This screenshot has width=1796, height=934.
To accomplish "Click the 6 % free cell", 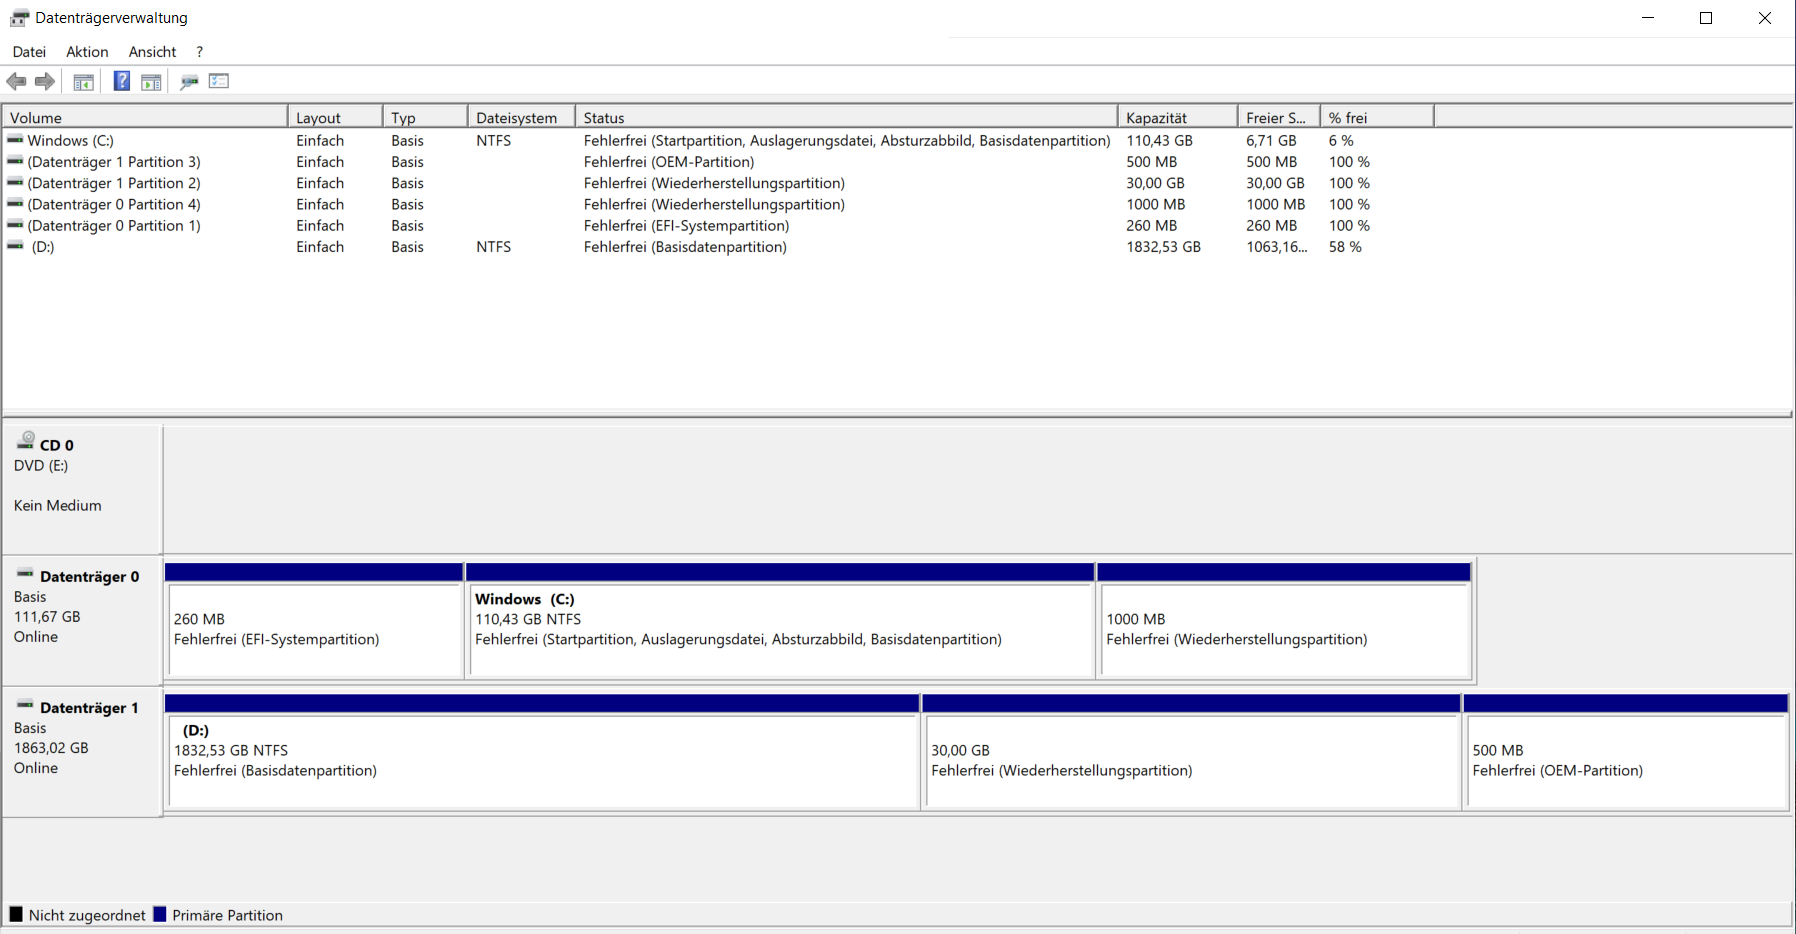I will pos(1341,140).
